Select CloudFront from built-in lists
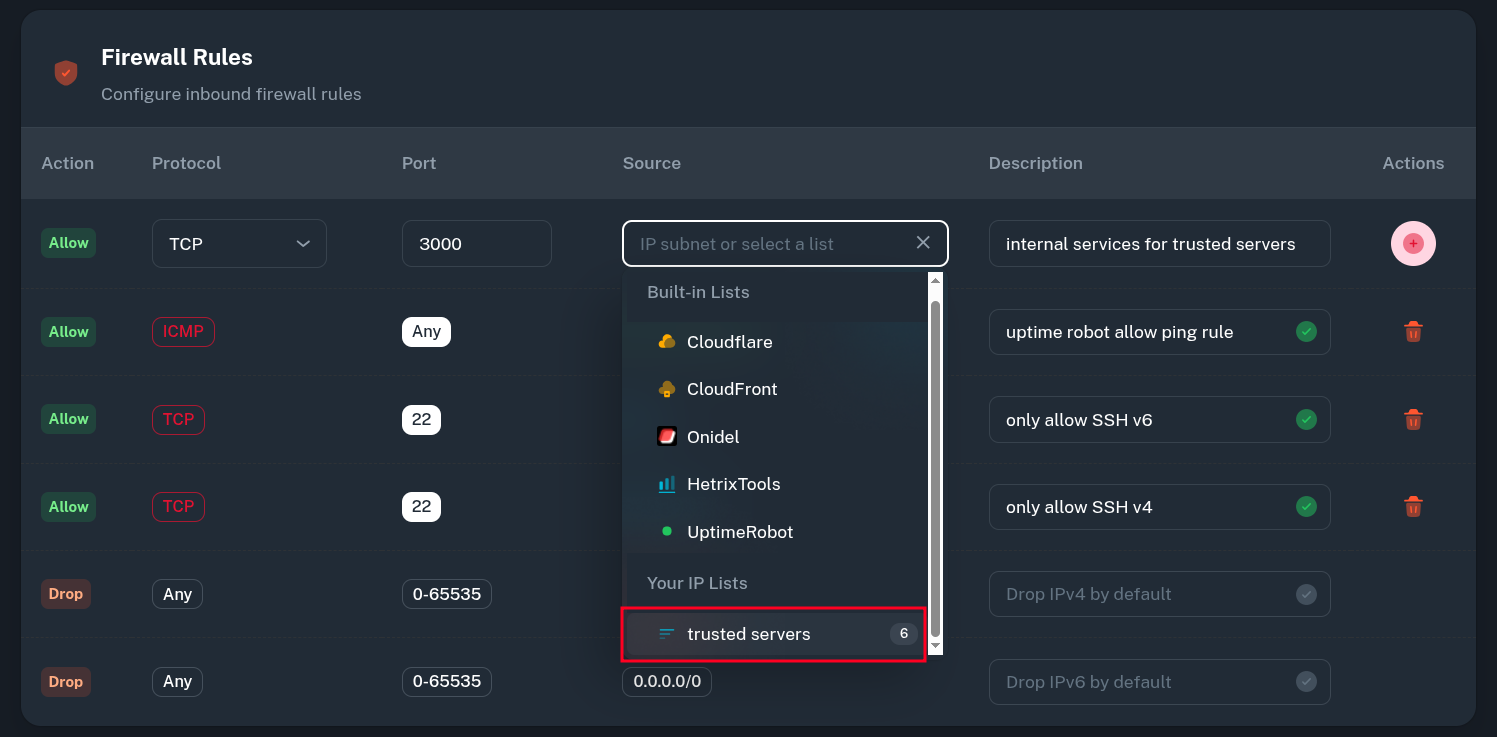 click(x=732, y=389)
